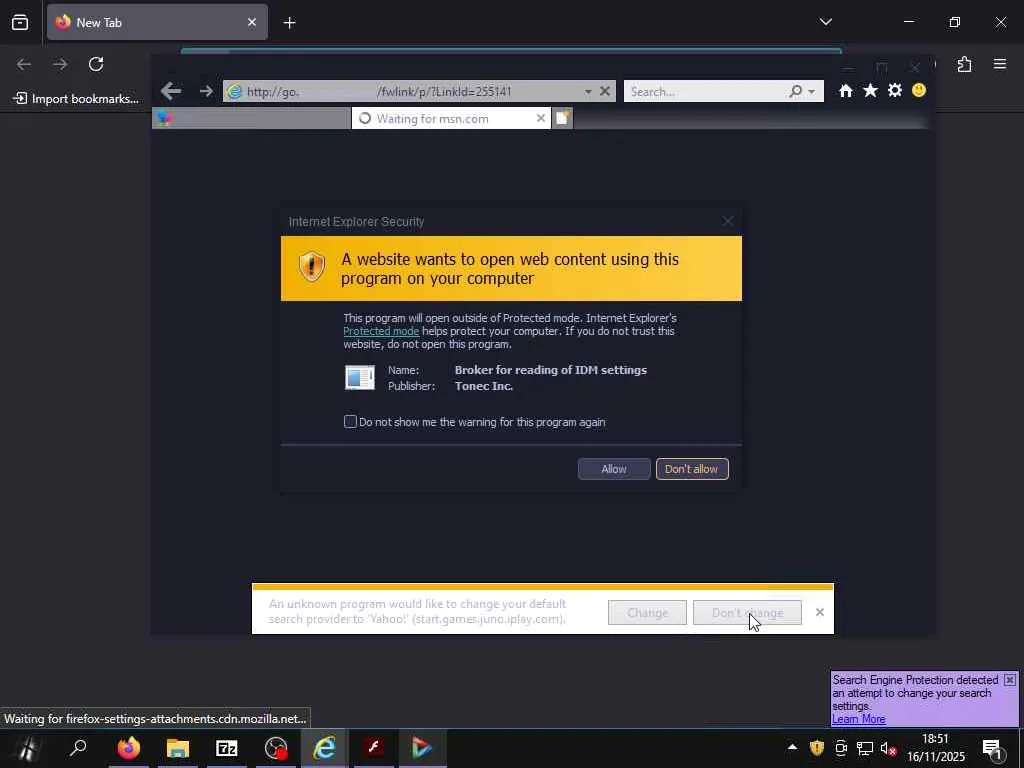Viewport: 1024px width, 768px height.
Task: Open IE Home page icon
Action: [846, 91]
